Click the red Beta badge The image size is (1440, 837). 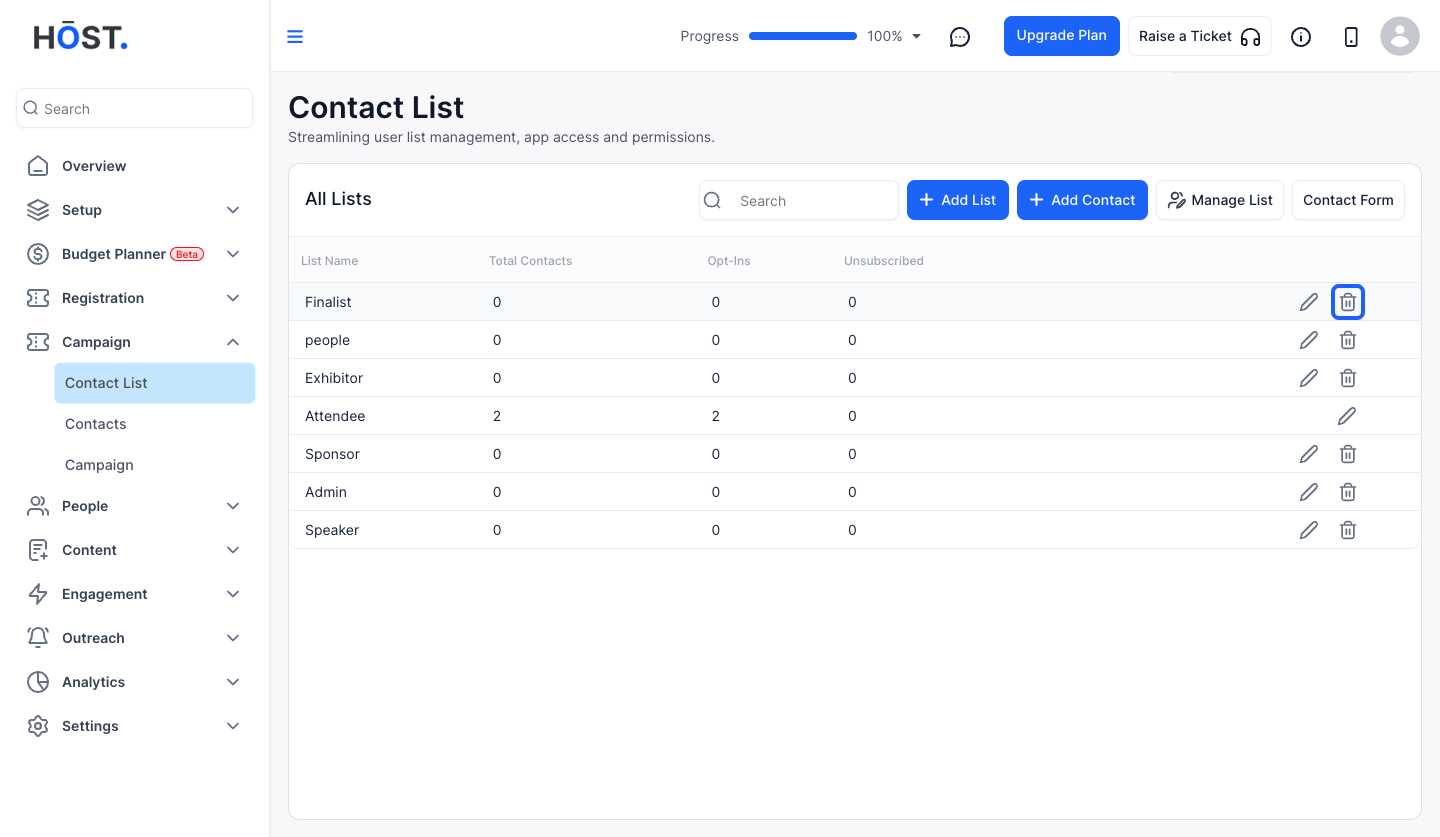[x=187, y=254]
